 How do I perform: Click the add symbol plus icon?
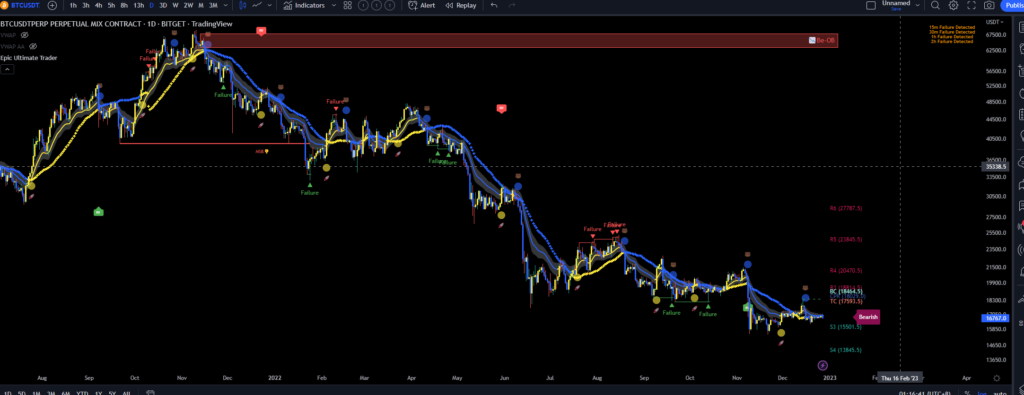pyautogui.click(x=52, y=5)
